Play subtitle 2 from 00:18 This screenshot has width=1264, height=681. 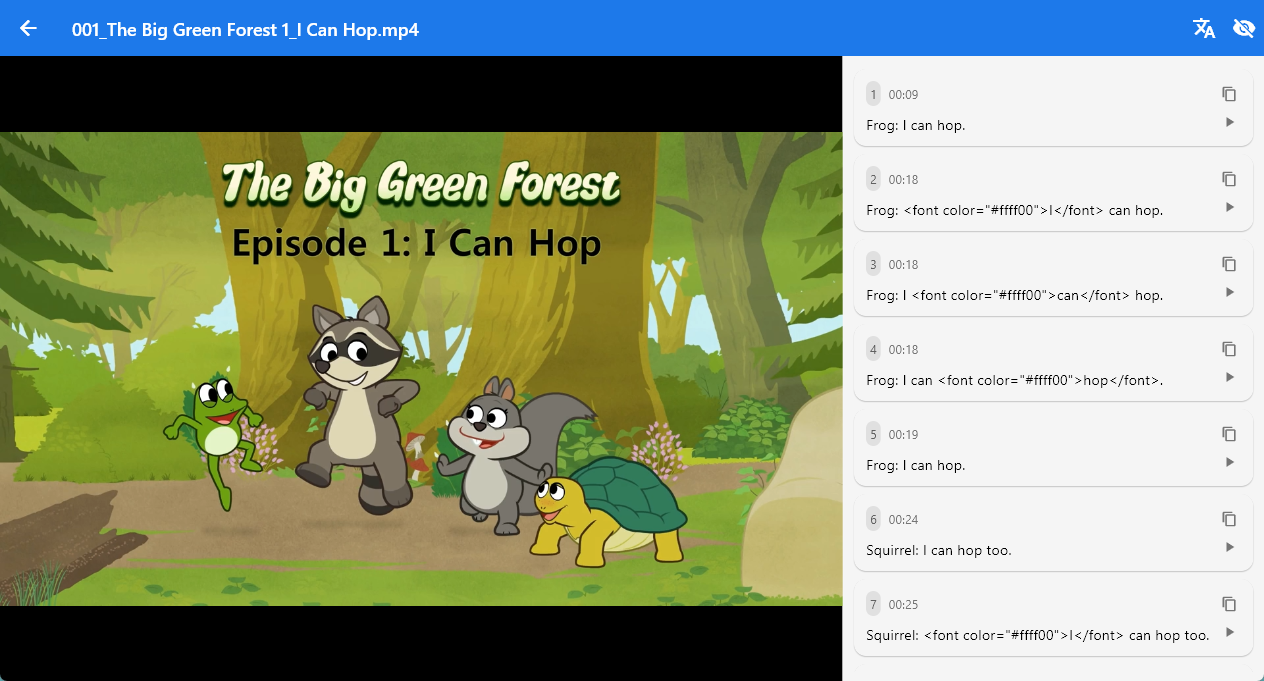coord(1230,207)
